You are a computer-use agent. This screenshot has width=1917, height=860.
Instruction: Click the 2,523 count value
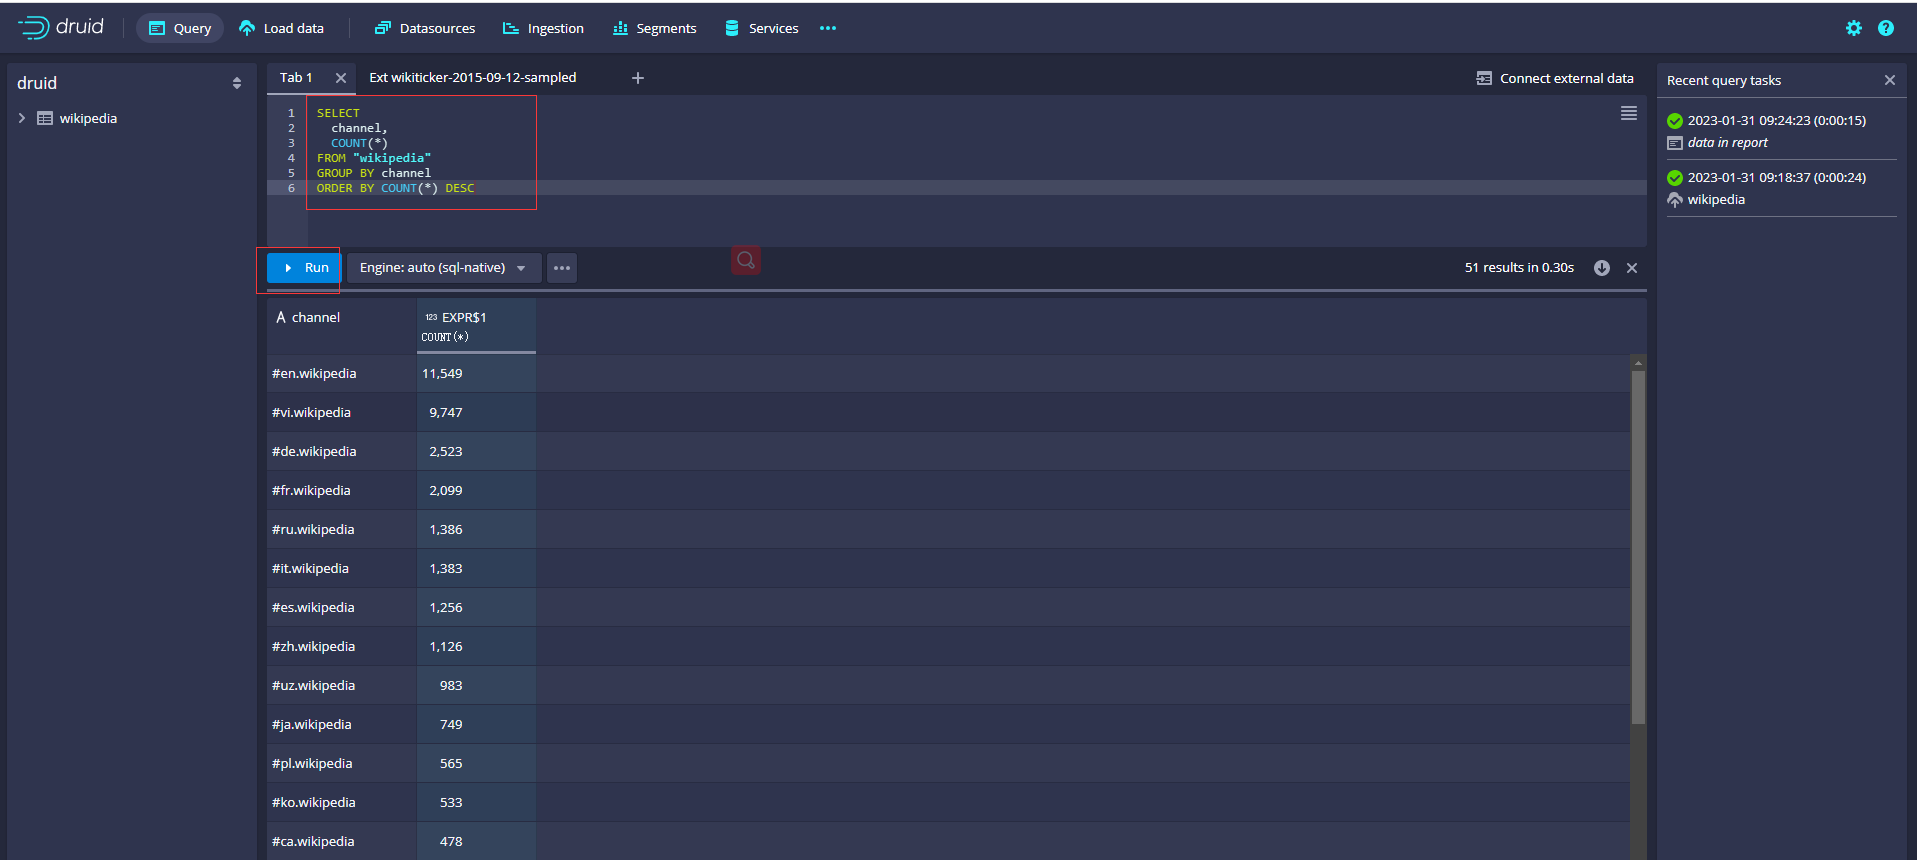[x=446, y=451]
